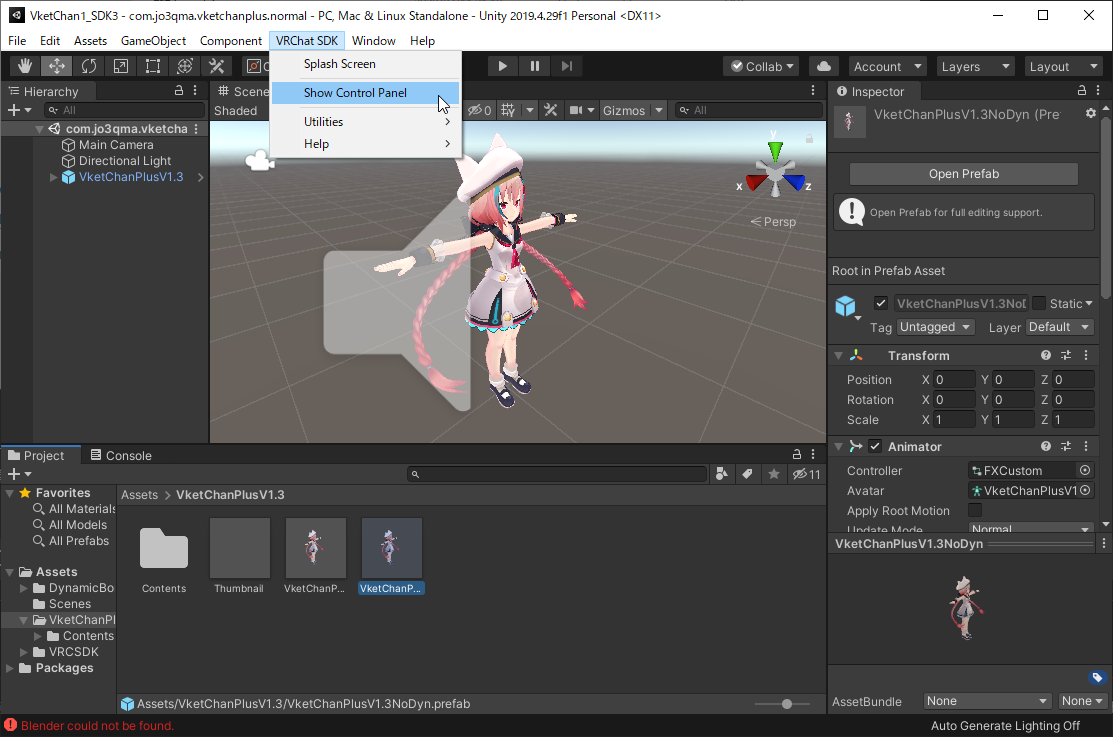This screenshot has width=1113, height=737.
Task: Open the Layers dropdown
Action: coord(976,66)
